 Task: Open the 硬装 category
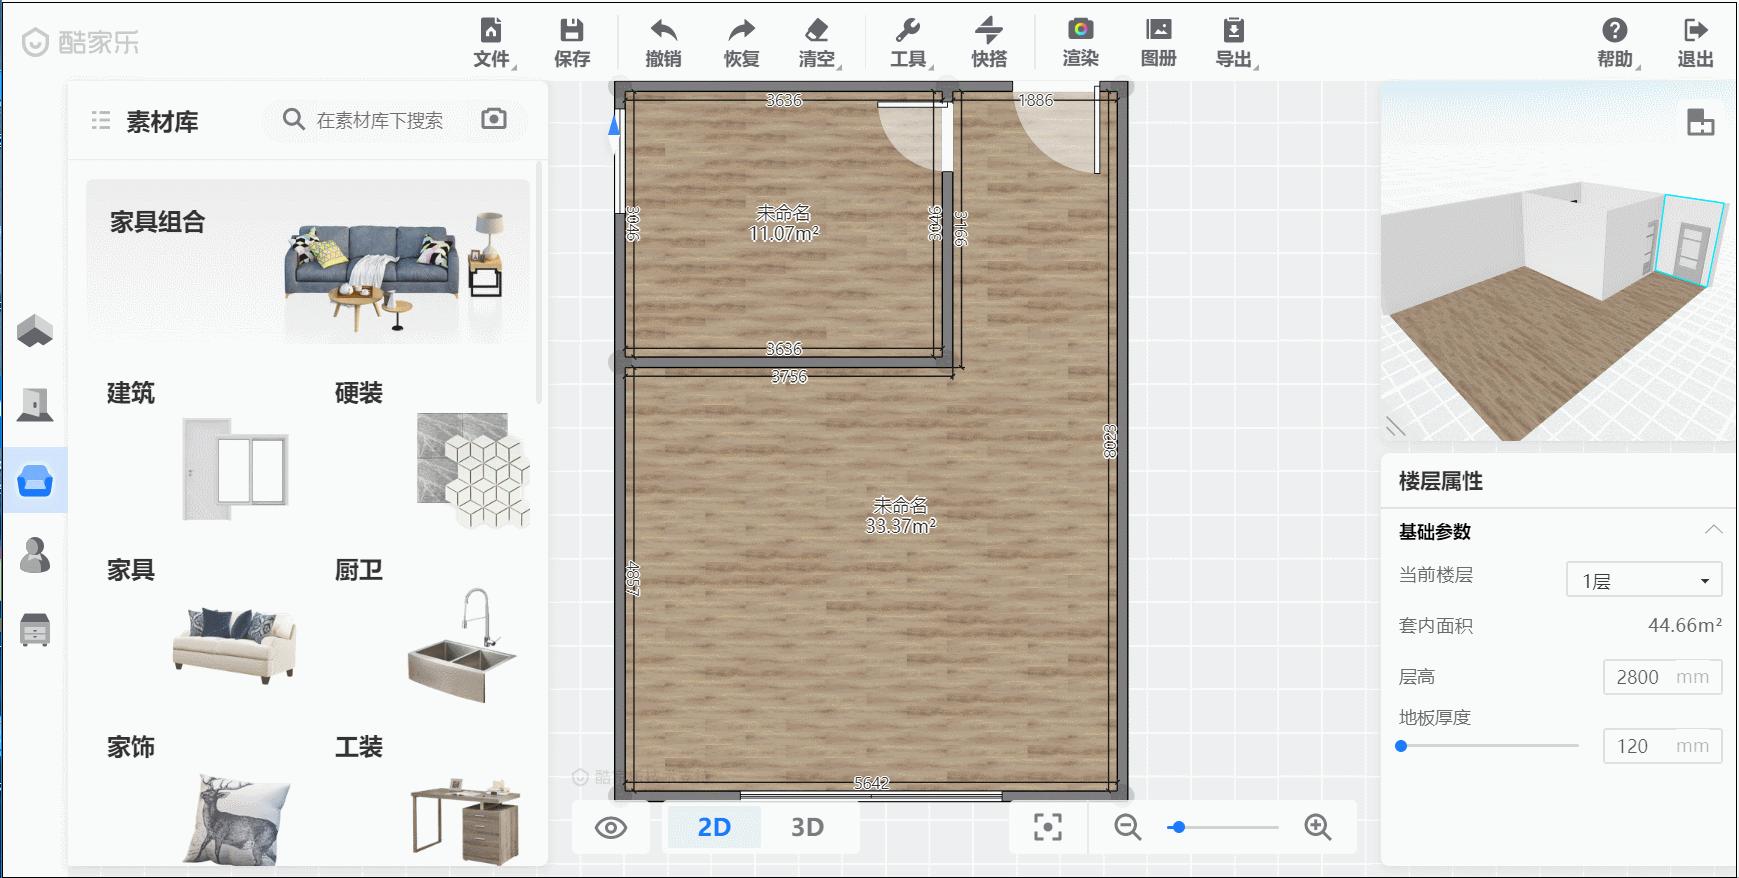(x=432, y=450)
